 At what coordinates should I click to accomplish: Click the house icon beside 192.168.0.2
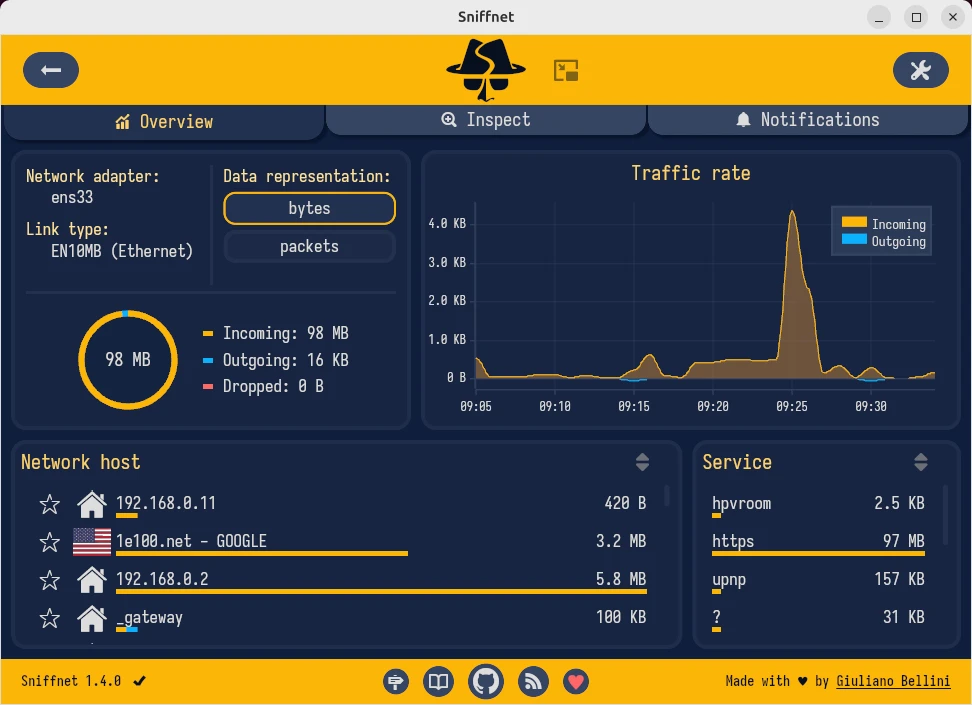92,580
